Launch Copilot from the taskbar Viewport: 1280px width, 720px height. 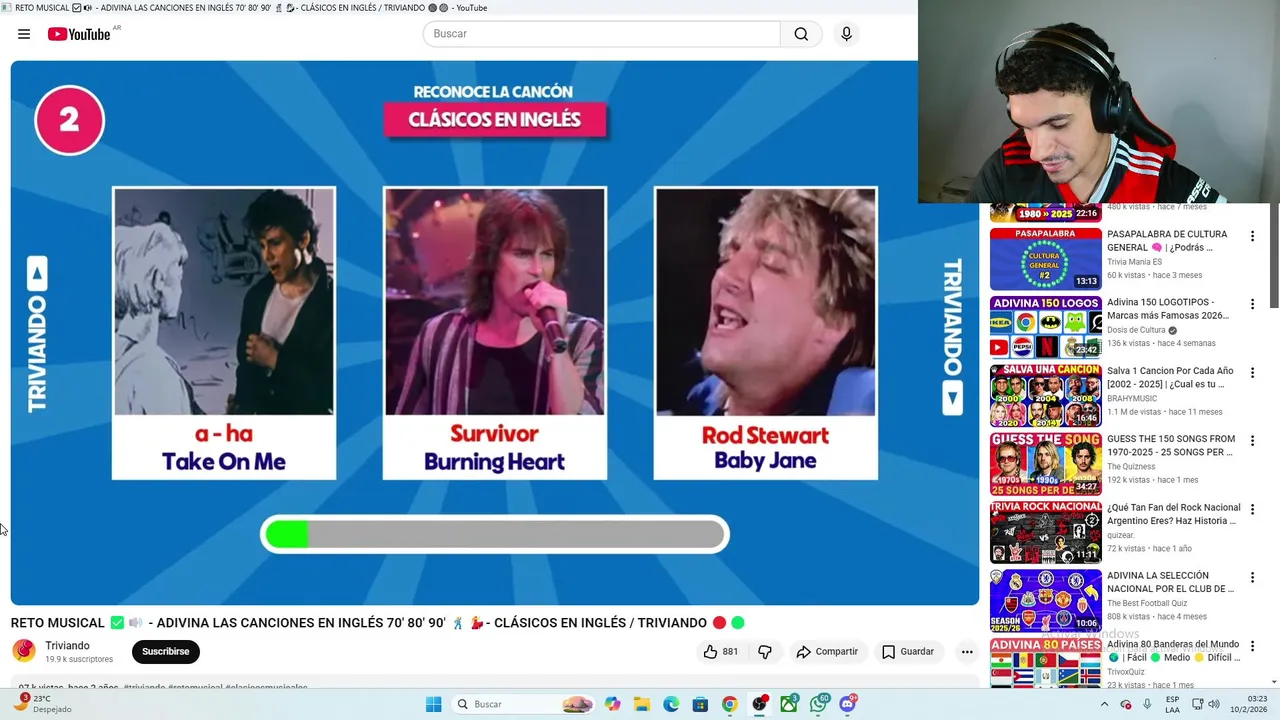(x=612, y=704)
